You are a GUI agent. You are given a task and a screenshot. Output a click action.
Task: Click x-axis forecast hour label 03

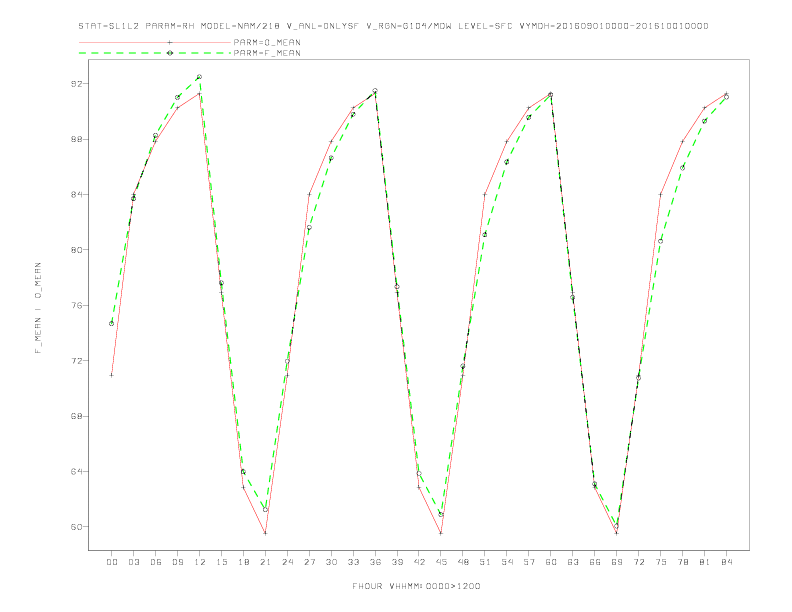click(133, 562)
